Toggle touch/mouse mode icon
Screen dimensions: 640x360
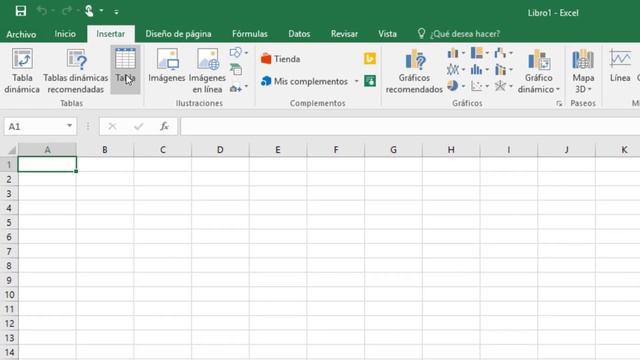89,11
